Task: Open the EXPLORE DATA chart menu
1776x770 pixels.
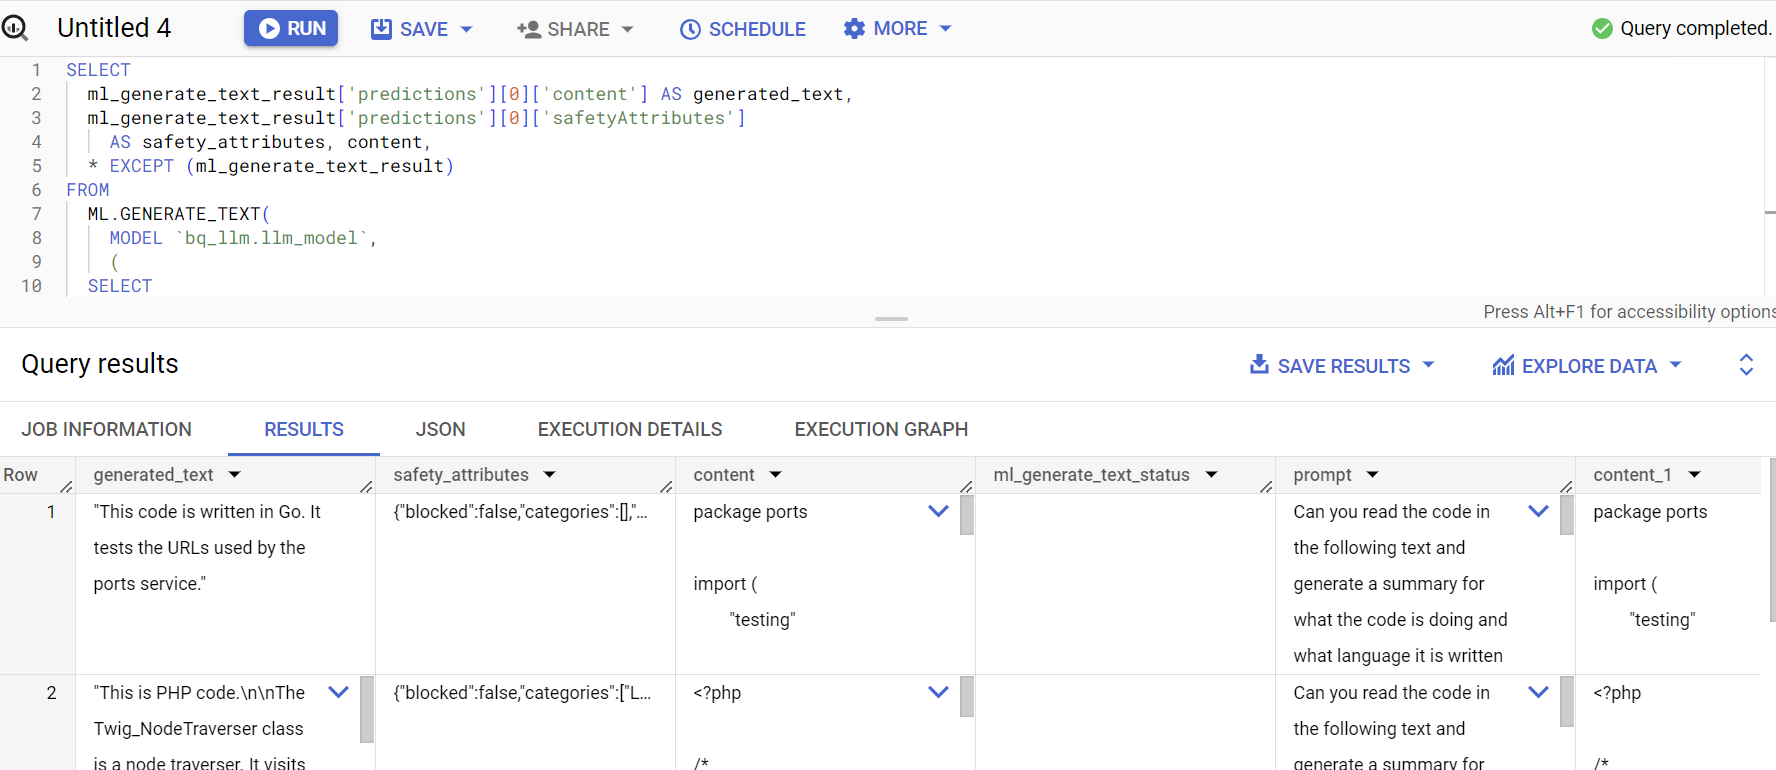Action: [x=1587, y=366]
